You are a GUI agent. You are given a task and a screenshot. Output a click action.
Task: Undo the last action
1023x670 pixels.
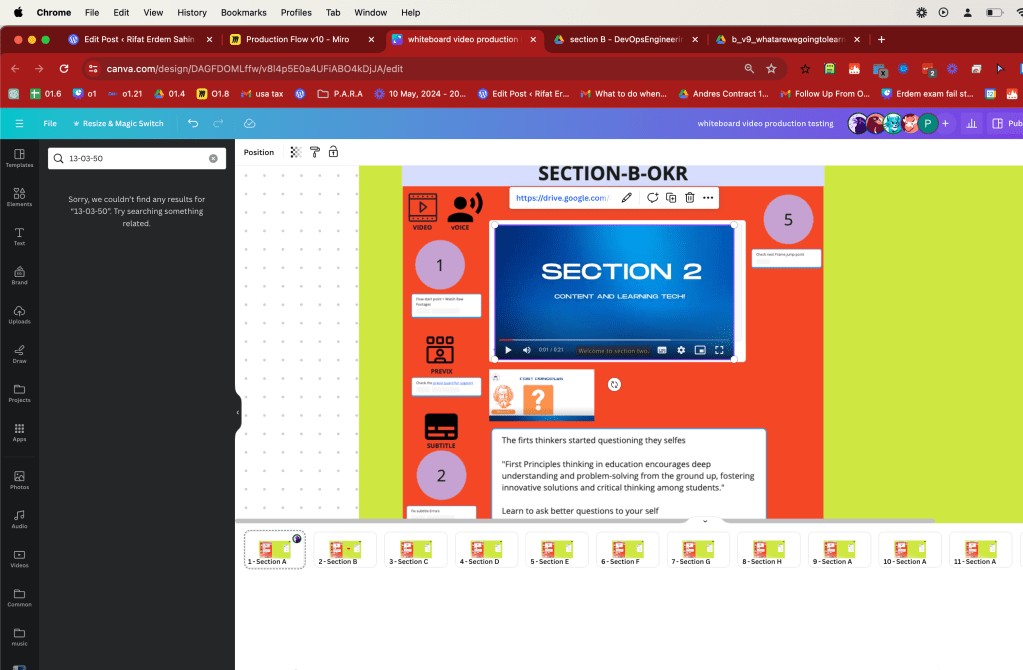click(193, 123)
